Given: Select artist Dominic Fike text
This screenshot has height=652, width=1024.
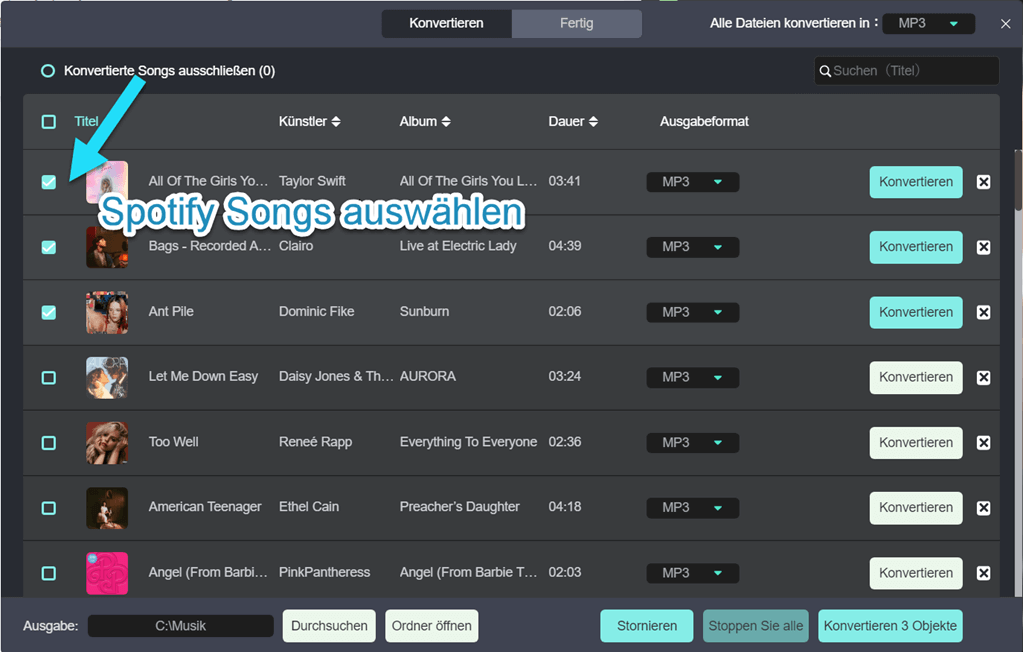Looking at the screenshot, I should 317,312.
